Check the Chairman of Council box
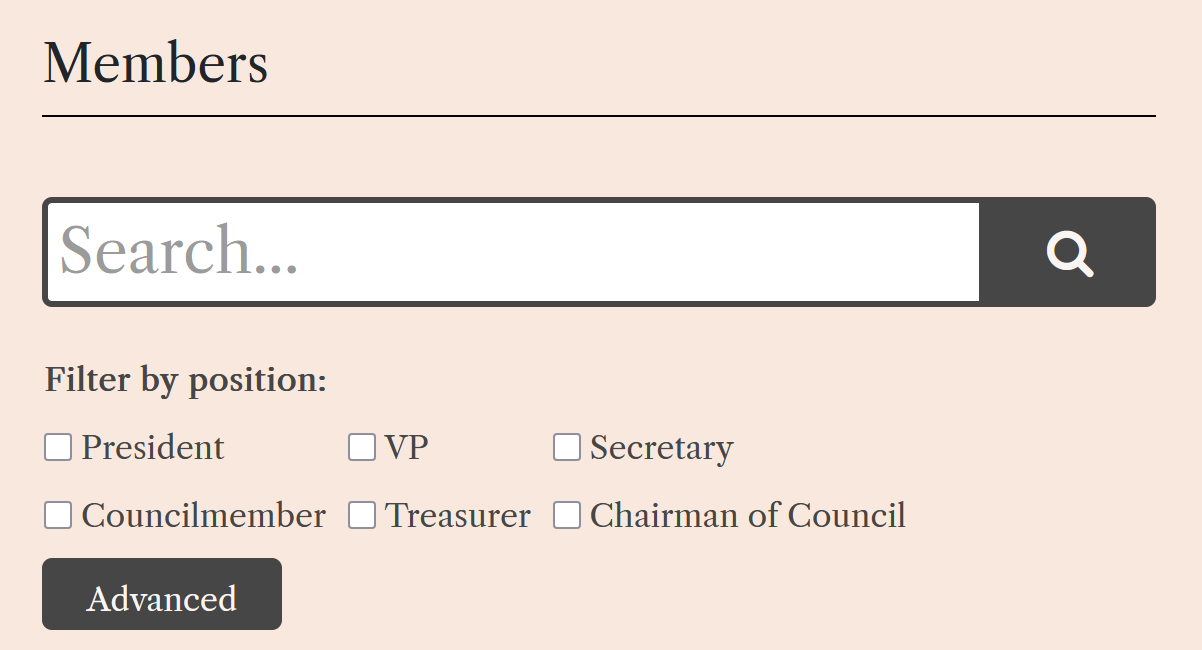This screenshot has height=650, width=1202. point(567,515)
